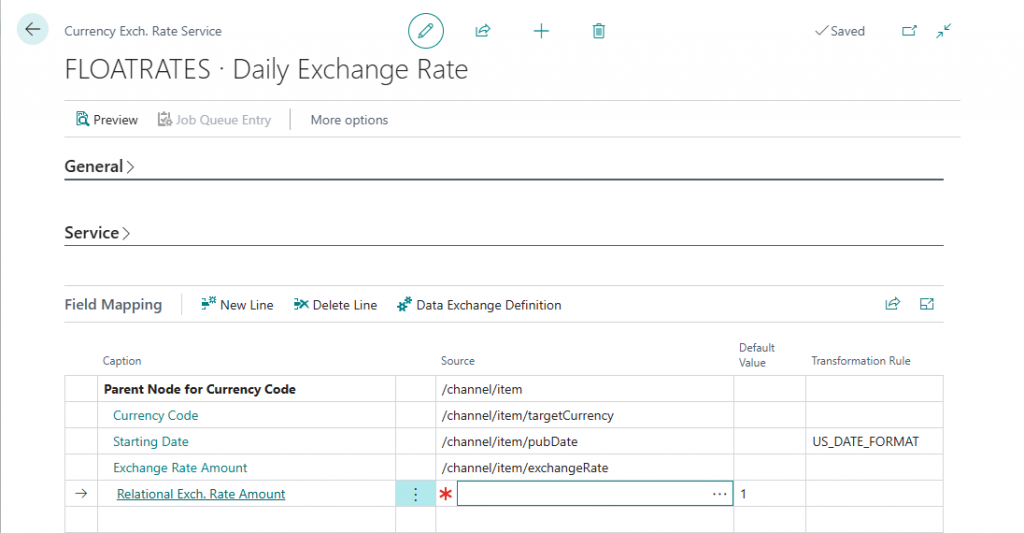This screenshot has width=1024, height=533.
Task: Open page in new window icon
Action: pos(909,31)
